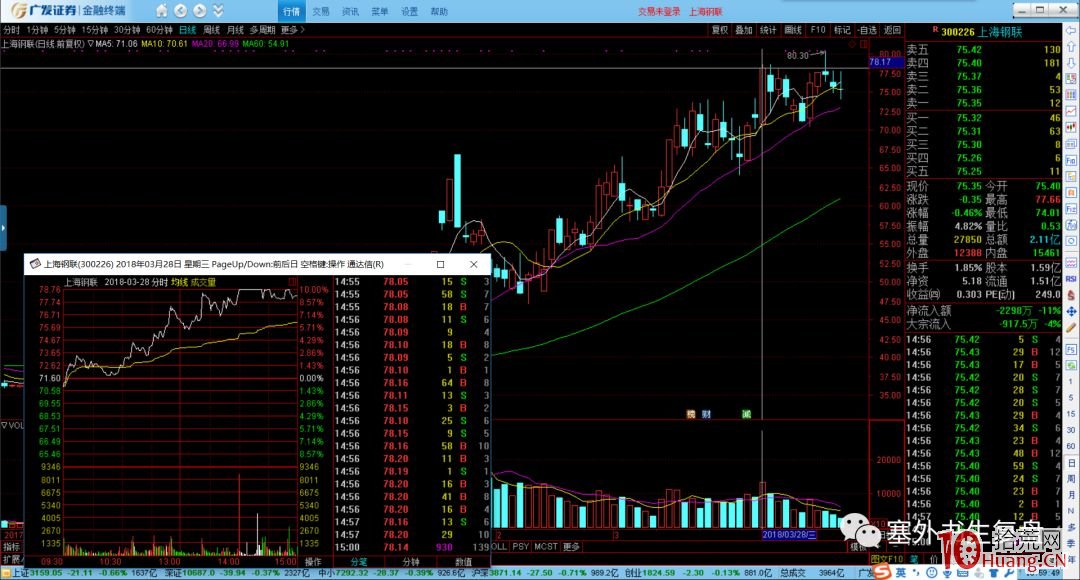Viewport: 1080px width, 580px height.
Task: Click the 画线 drawing button
Action: (793, 30)
